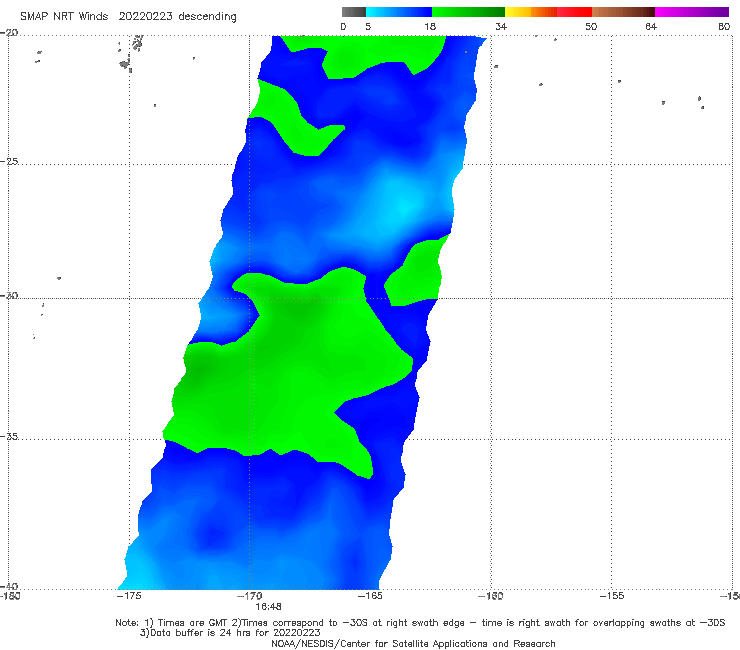This screenshot has height=650, width=740.
Task: Click the longitude label -165
Action: pos(370,596)
